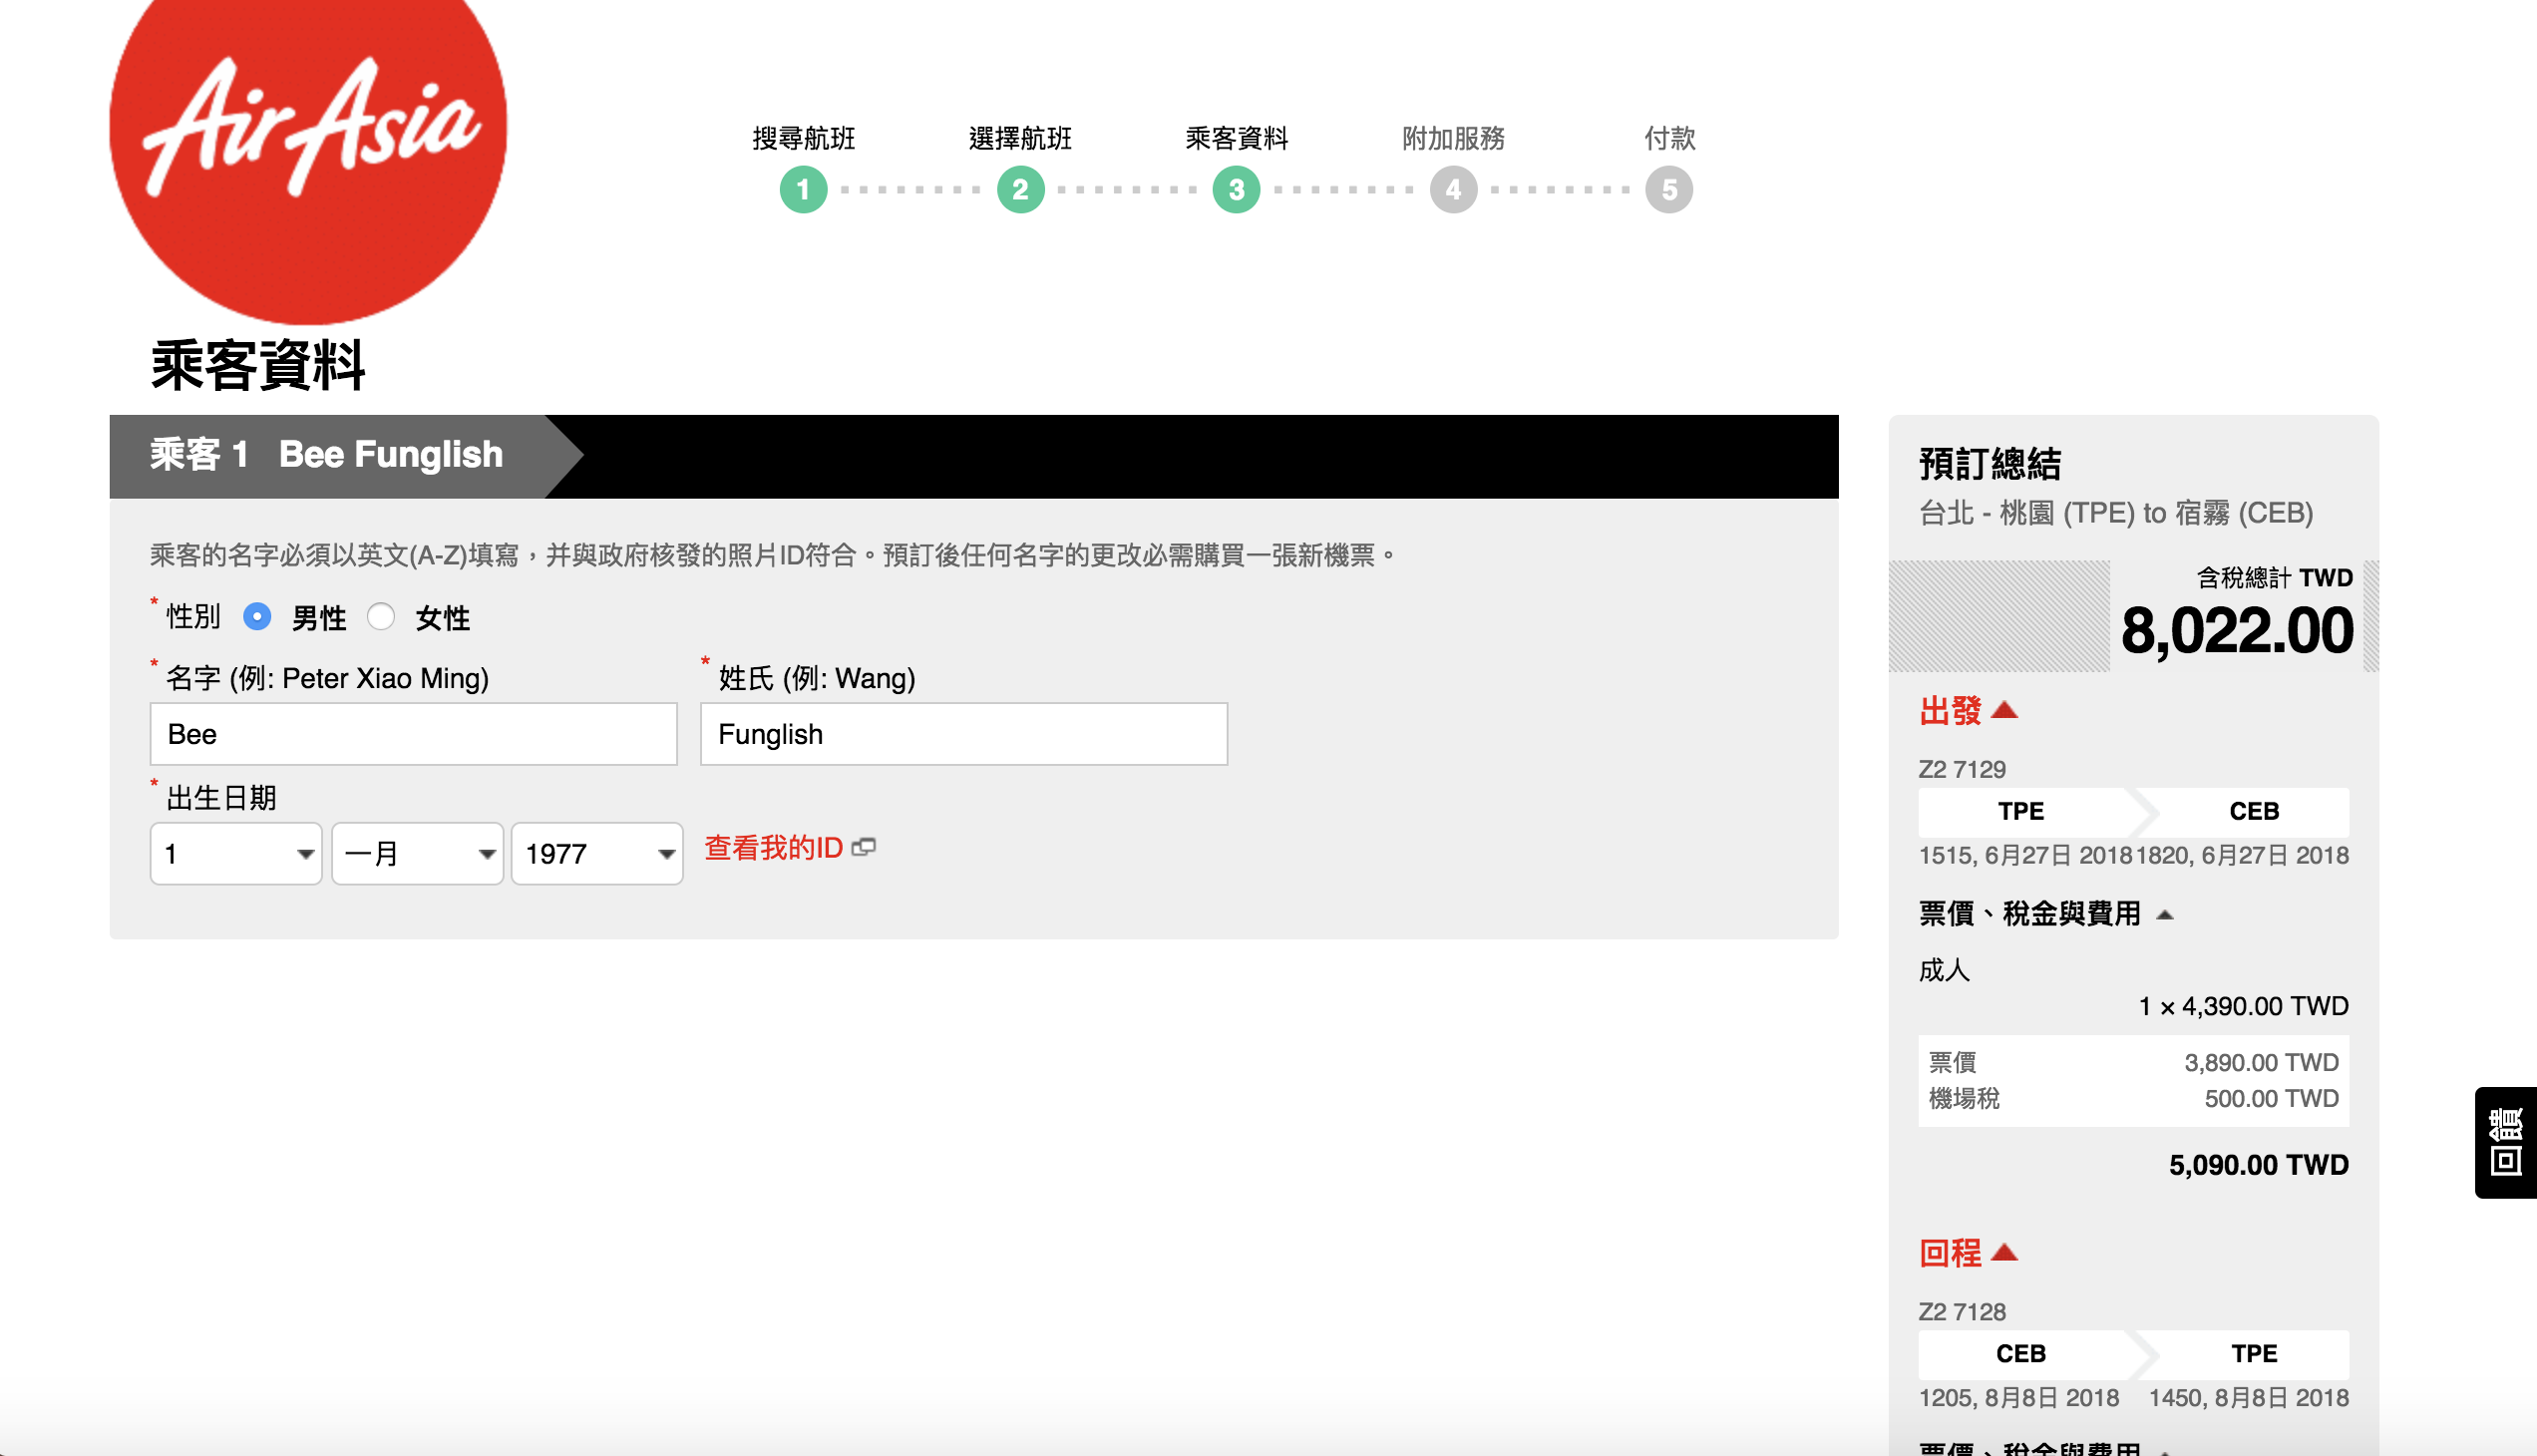Click step 5 circle 付款
The width and height of the screenshot is (2537, 1456).
(x=1669, y=189)
